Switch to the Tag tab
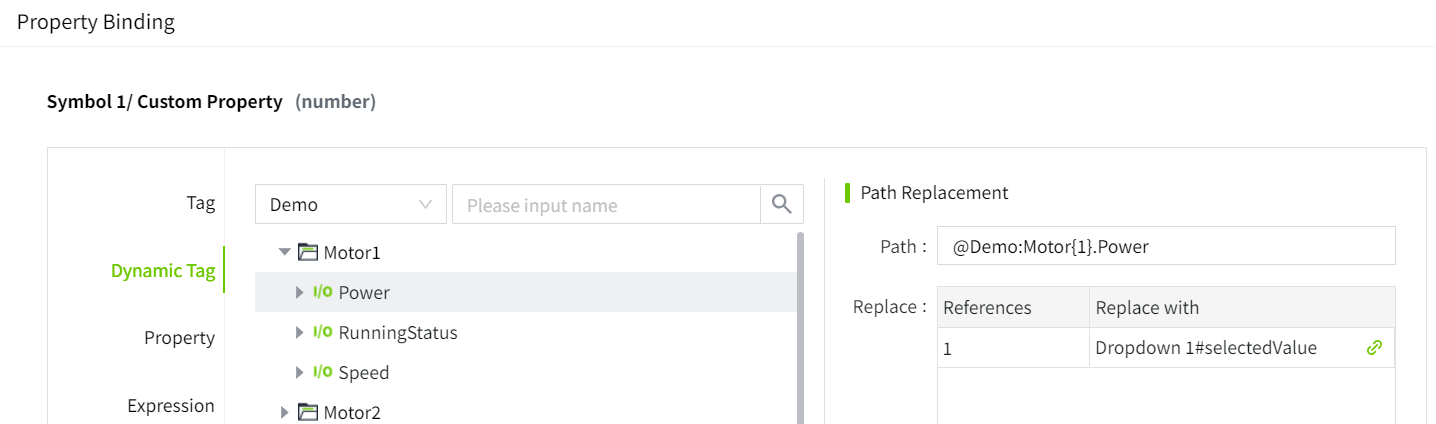 click(200, 203)
